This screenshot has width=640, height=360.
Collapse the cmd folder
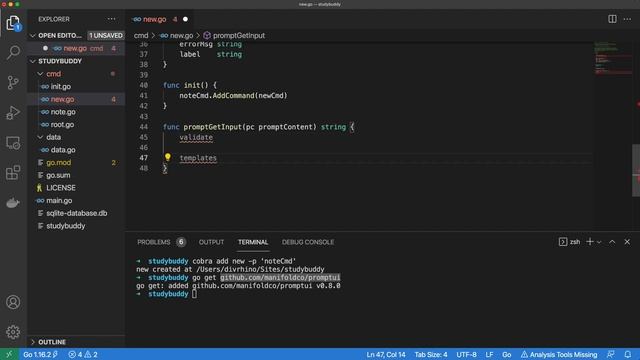coord(40,74)
